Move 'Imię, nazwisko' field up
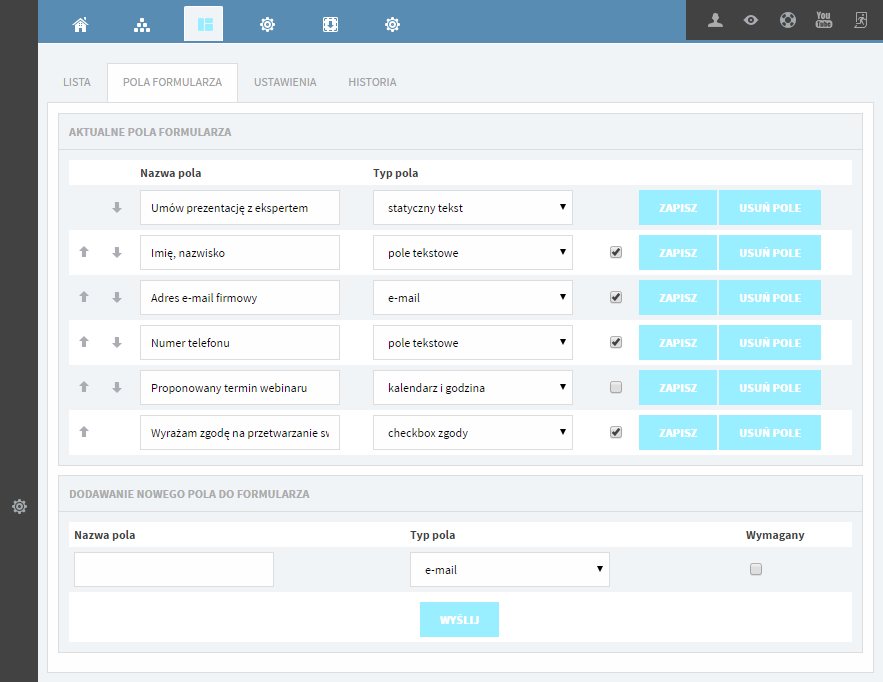Image resolution: width=883 pixels, height=682 pixels. click(x=84, y=252)
